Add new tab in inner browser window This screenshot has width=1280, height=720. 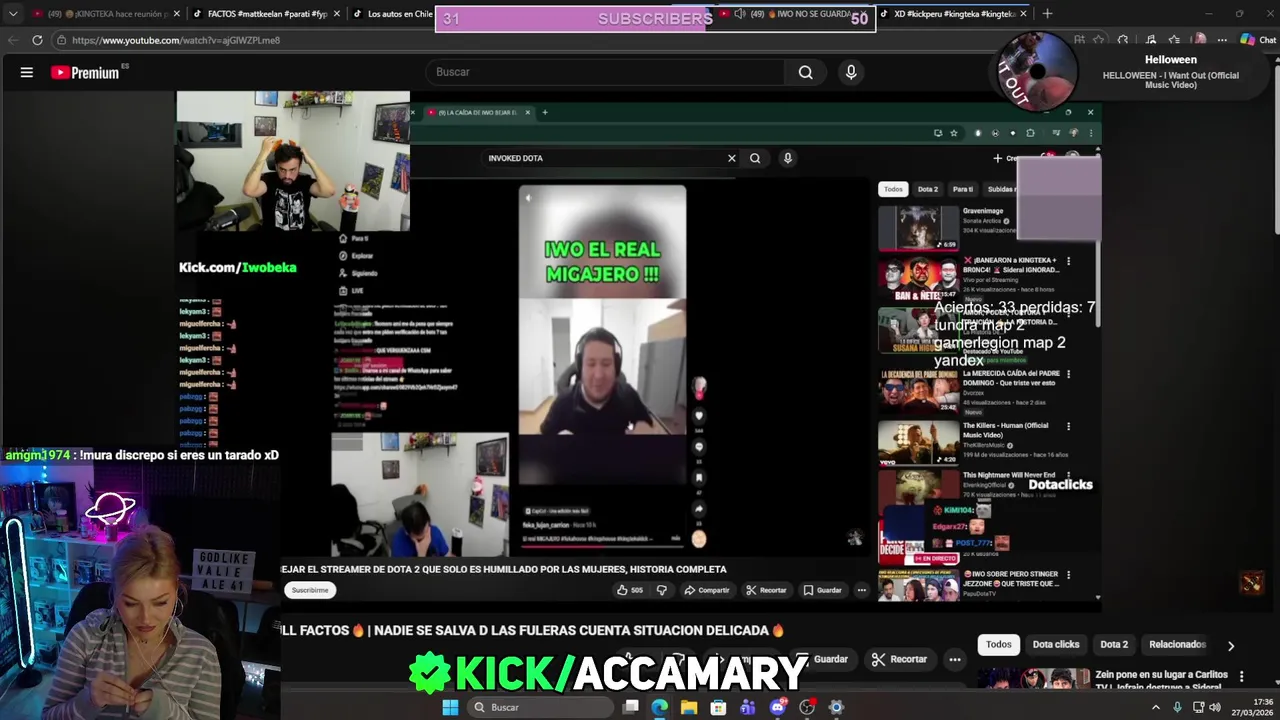tap(545, 112)
